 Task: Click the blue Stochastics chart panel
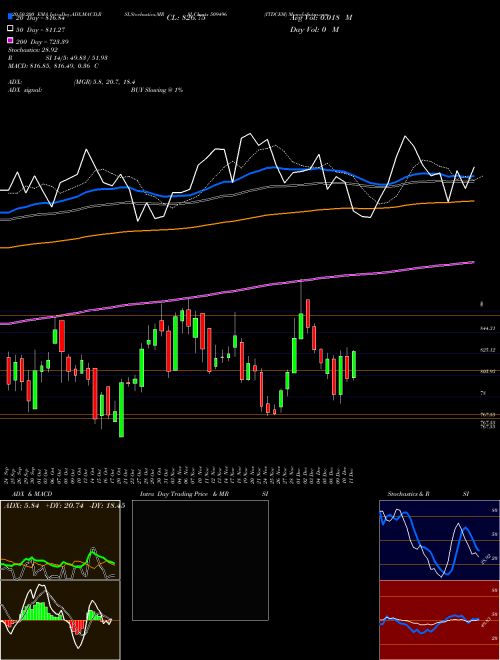(439, 540)
